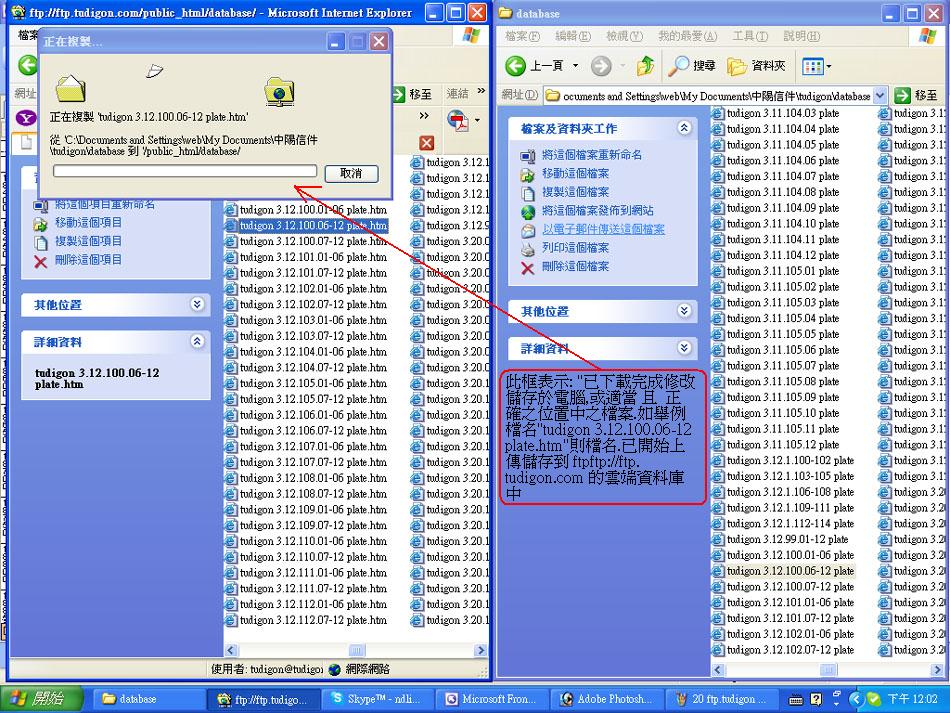Click red X icon beside 刪除這個項目
This screenshot has width=950, height=713.
tap(41, 262)
